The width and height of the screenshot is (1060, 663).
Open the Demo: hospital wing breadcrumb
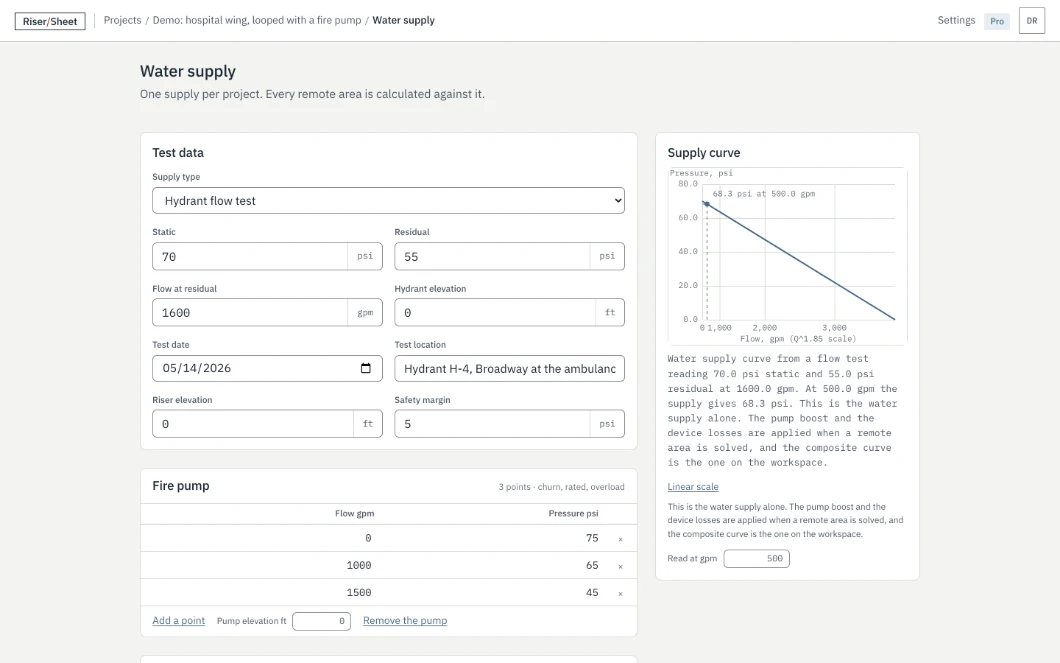[257, 20]
